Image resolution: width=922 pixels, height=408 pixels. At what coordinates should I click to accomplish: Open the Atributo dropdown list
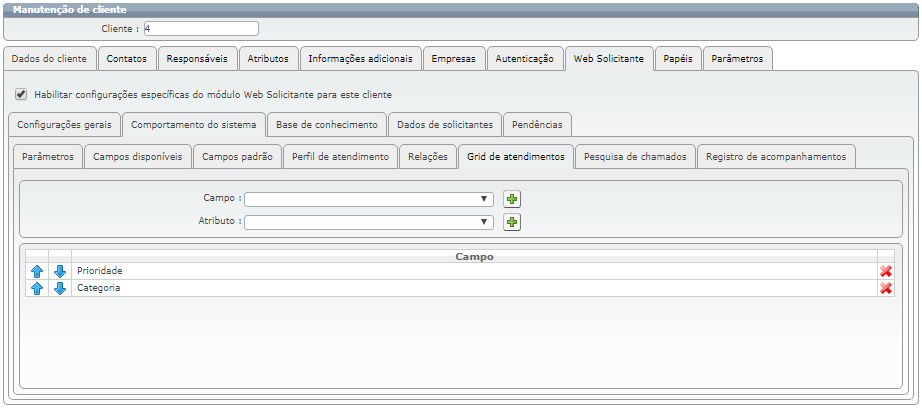point(369,222)
